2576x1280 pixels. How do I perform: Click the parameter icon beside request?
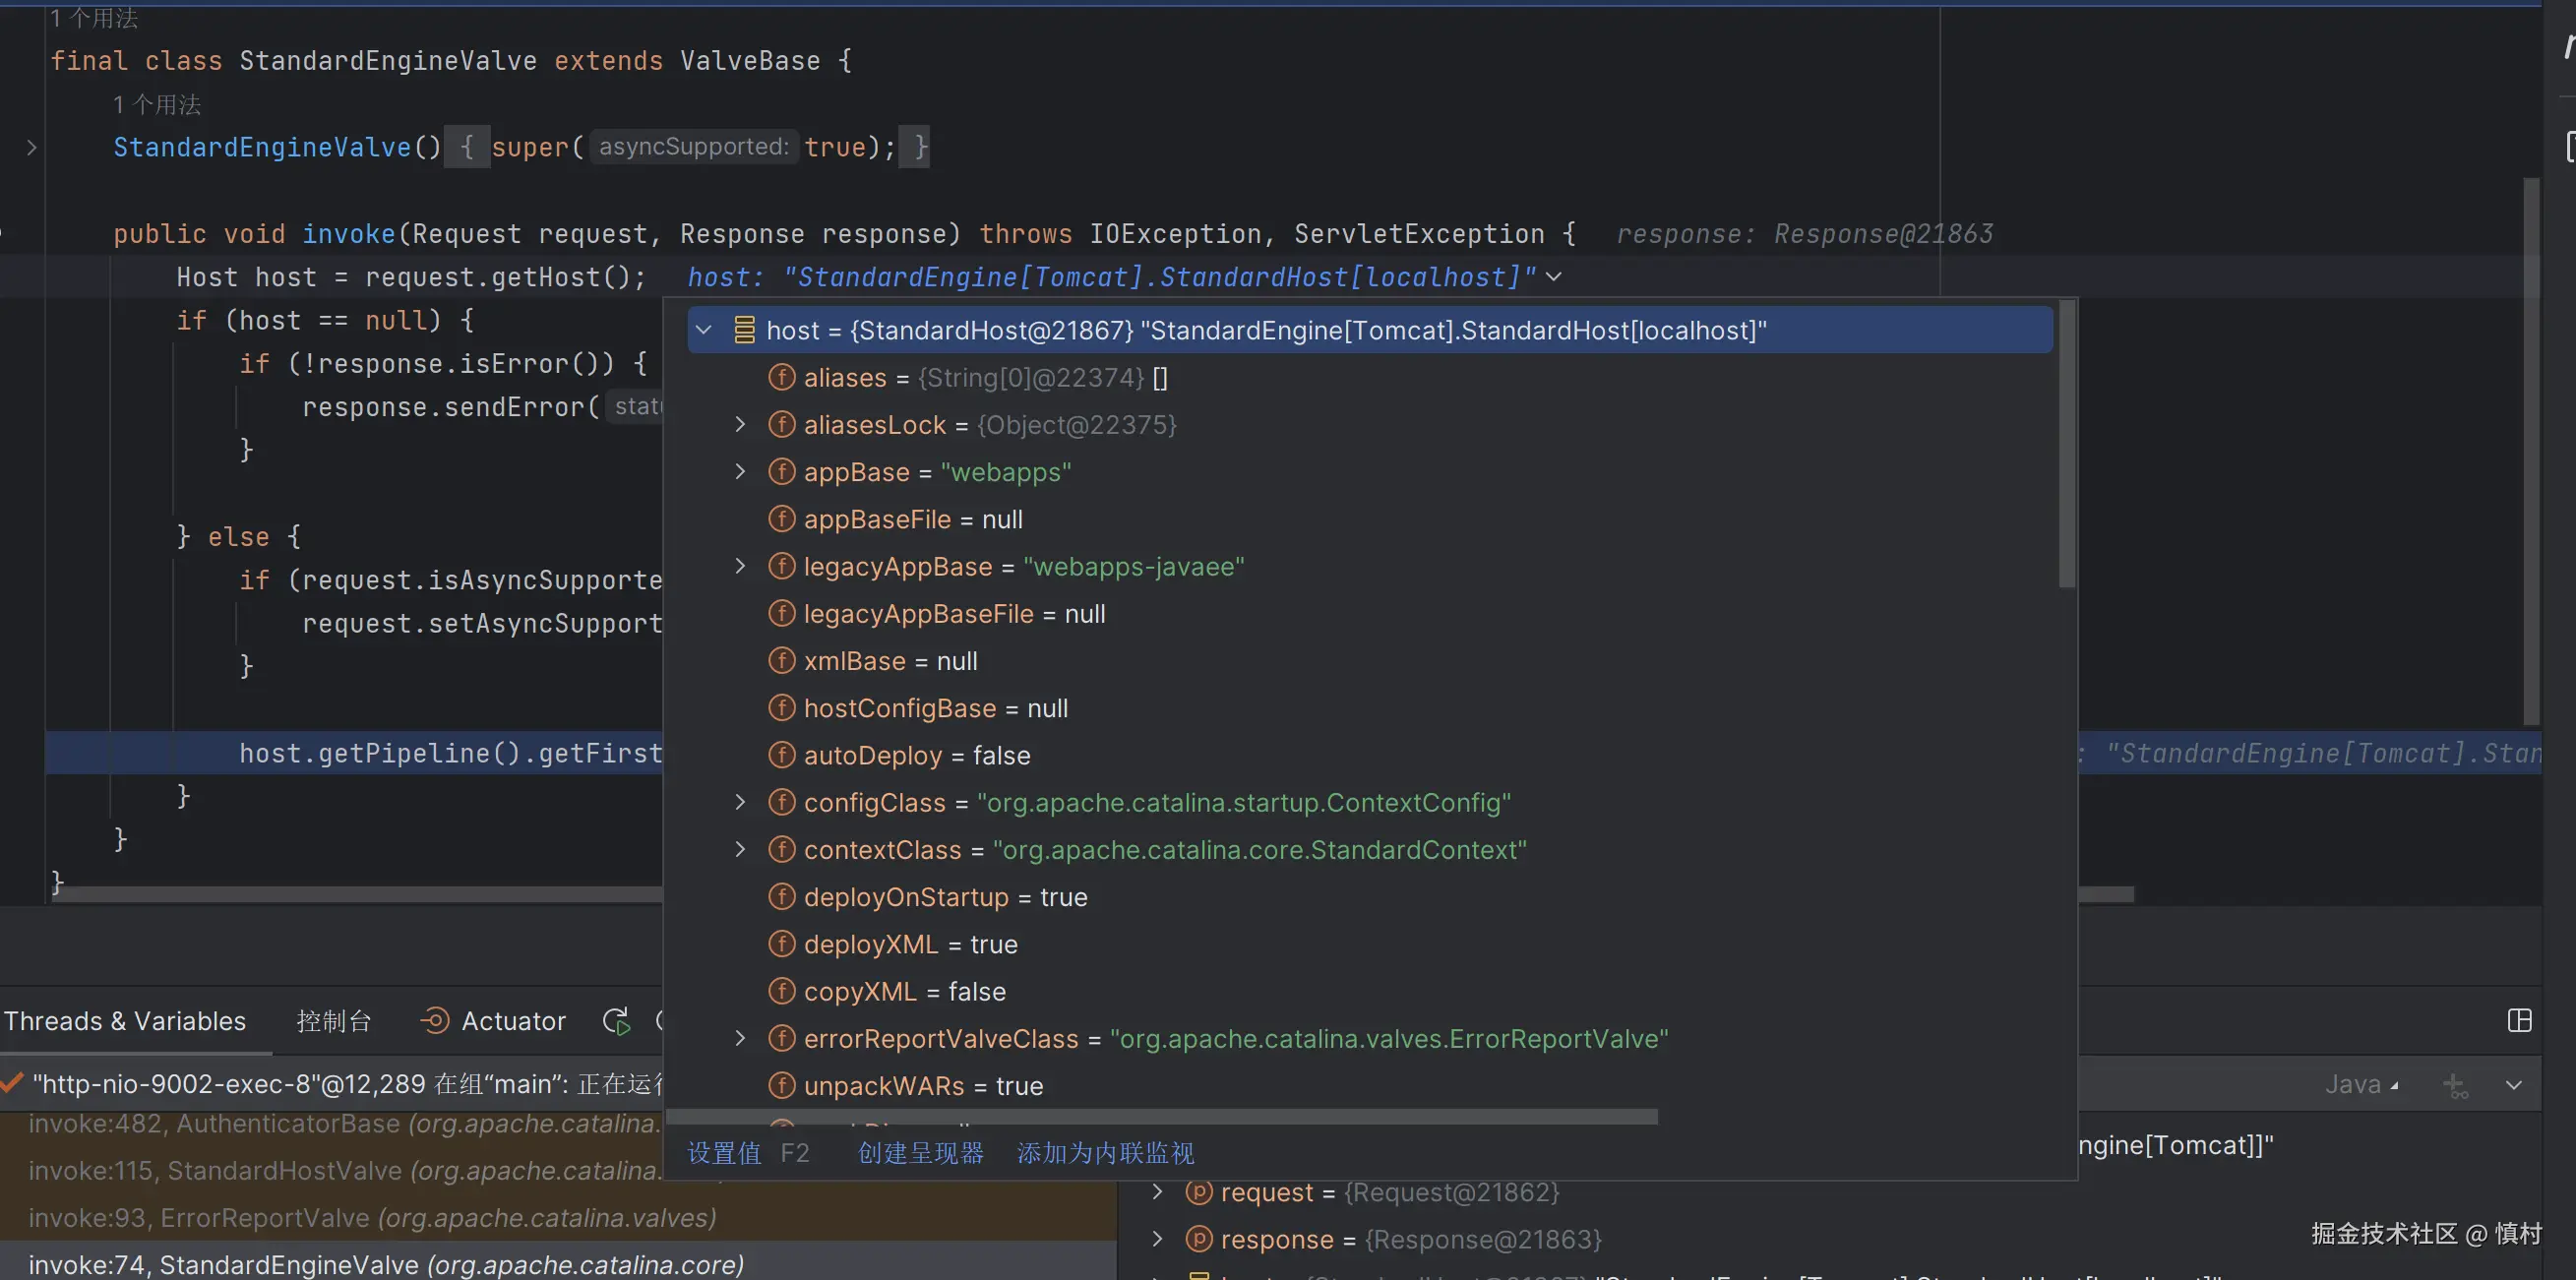coord(1198,1192)
